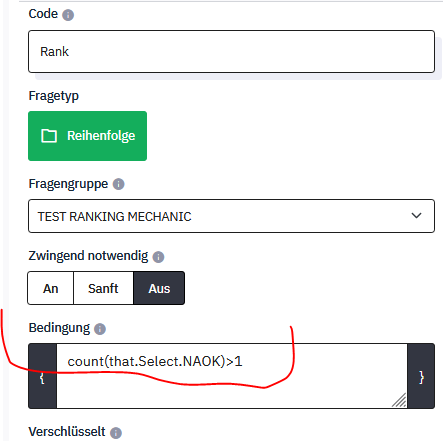Expand the Fragengruppe dropdown chevron
The image size is (443, 441).
(416, 216)
